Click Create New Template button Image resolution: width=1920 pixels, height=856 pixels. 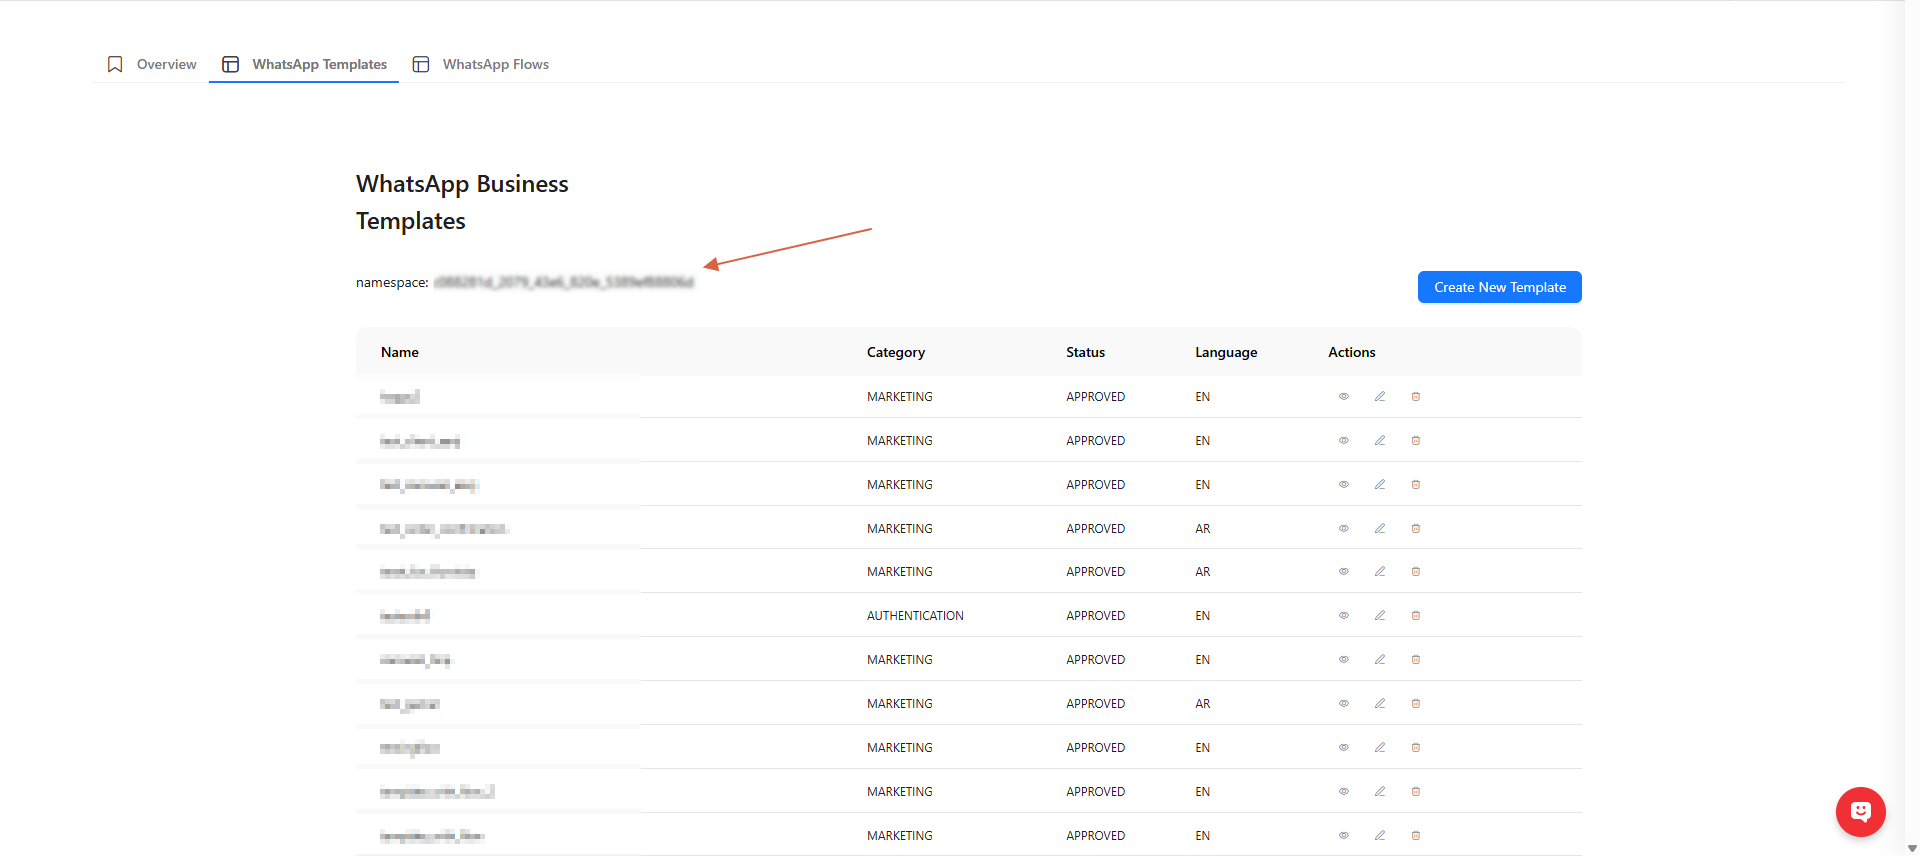point(1500,287)
